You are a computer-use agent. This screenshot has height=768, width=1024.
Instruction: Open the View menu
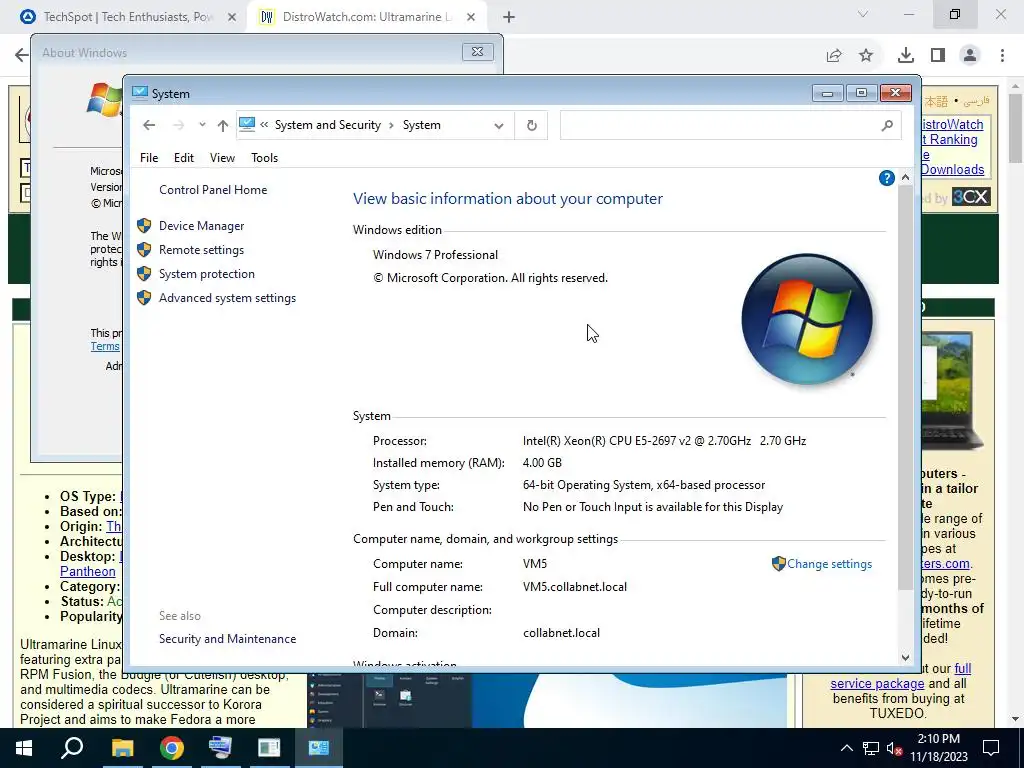pyautogui.click(x=222, y=158)
